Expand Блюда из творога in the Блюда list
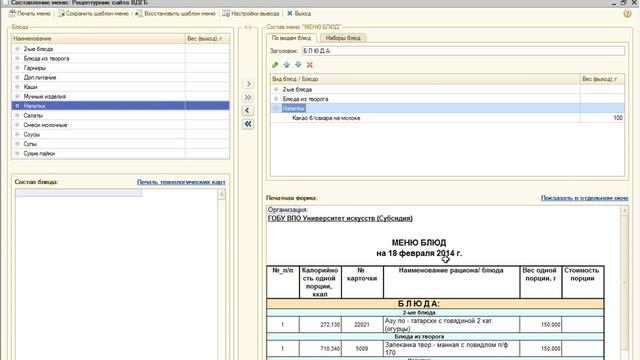This screenshot has width=640, height=360. [x=17, y=58]
